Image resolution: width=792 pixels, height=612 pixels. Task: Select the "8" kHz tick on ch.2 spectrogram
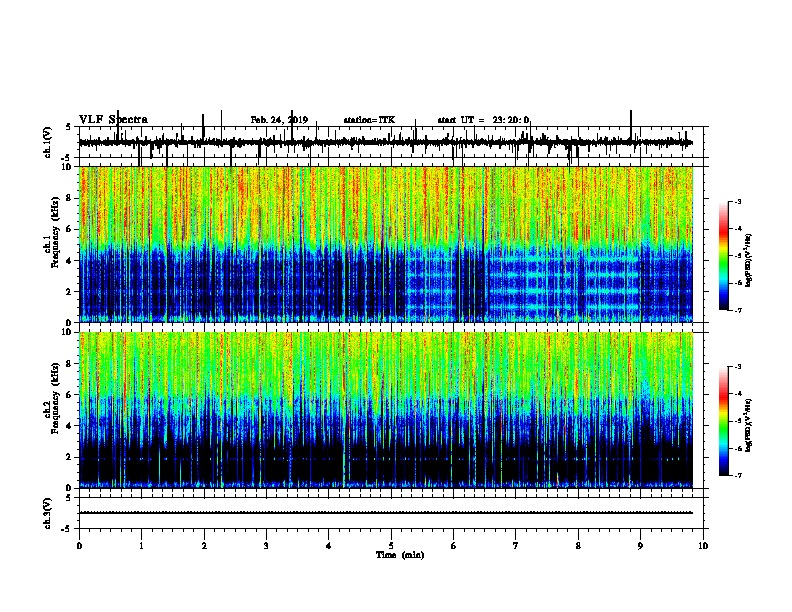point(70,364)
